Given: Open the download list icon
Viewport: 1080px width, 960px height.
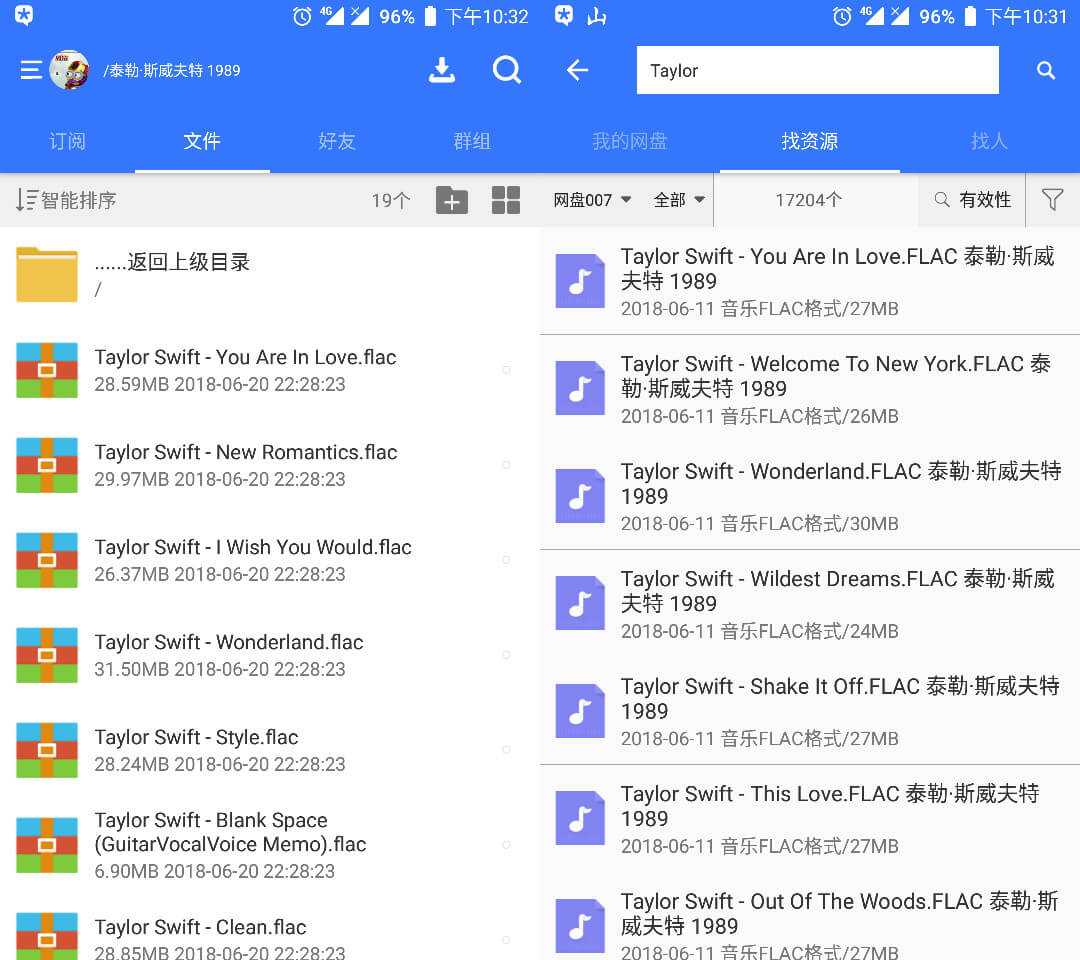Looking at the screenshot, I should 442,70.
